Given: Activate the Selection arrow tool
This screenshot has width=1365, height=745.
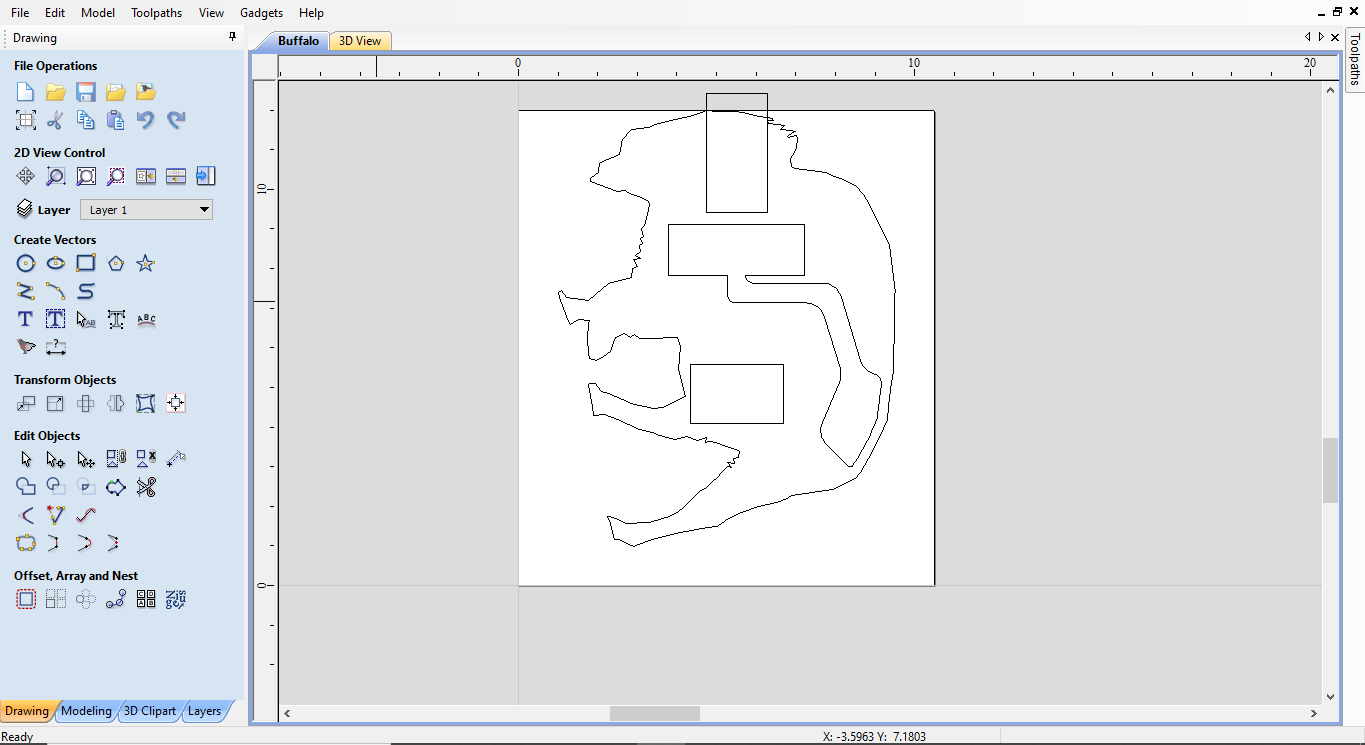Looking at the screenshot, I should (x=26, y=459).
